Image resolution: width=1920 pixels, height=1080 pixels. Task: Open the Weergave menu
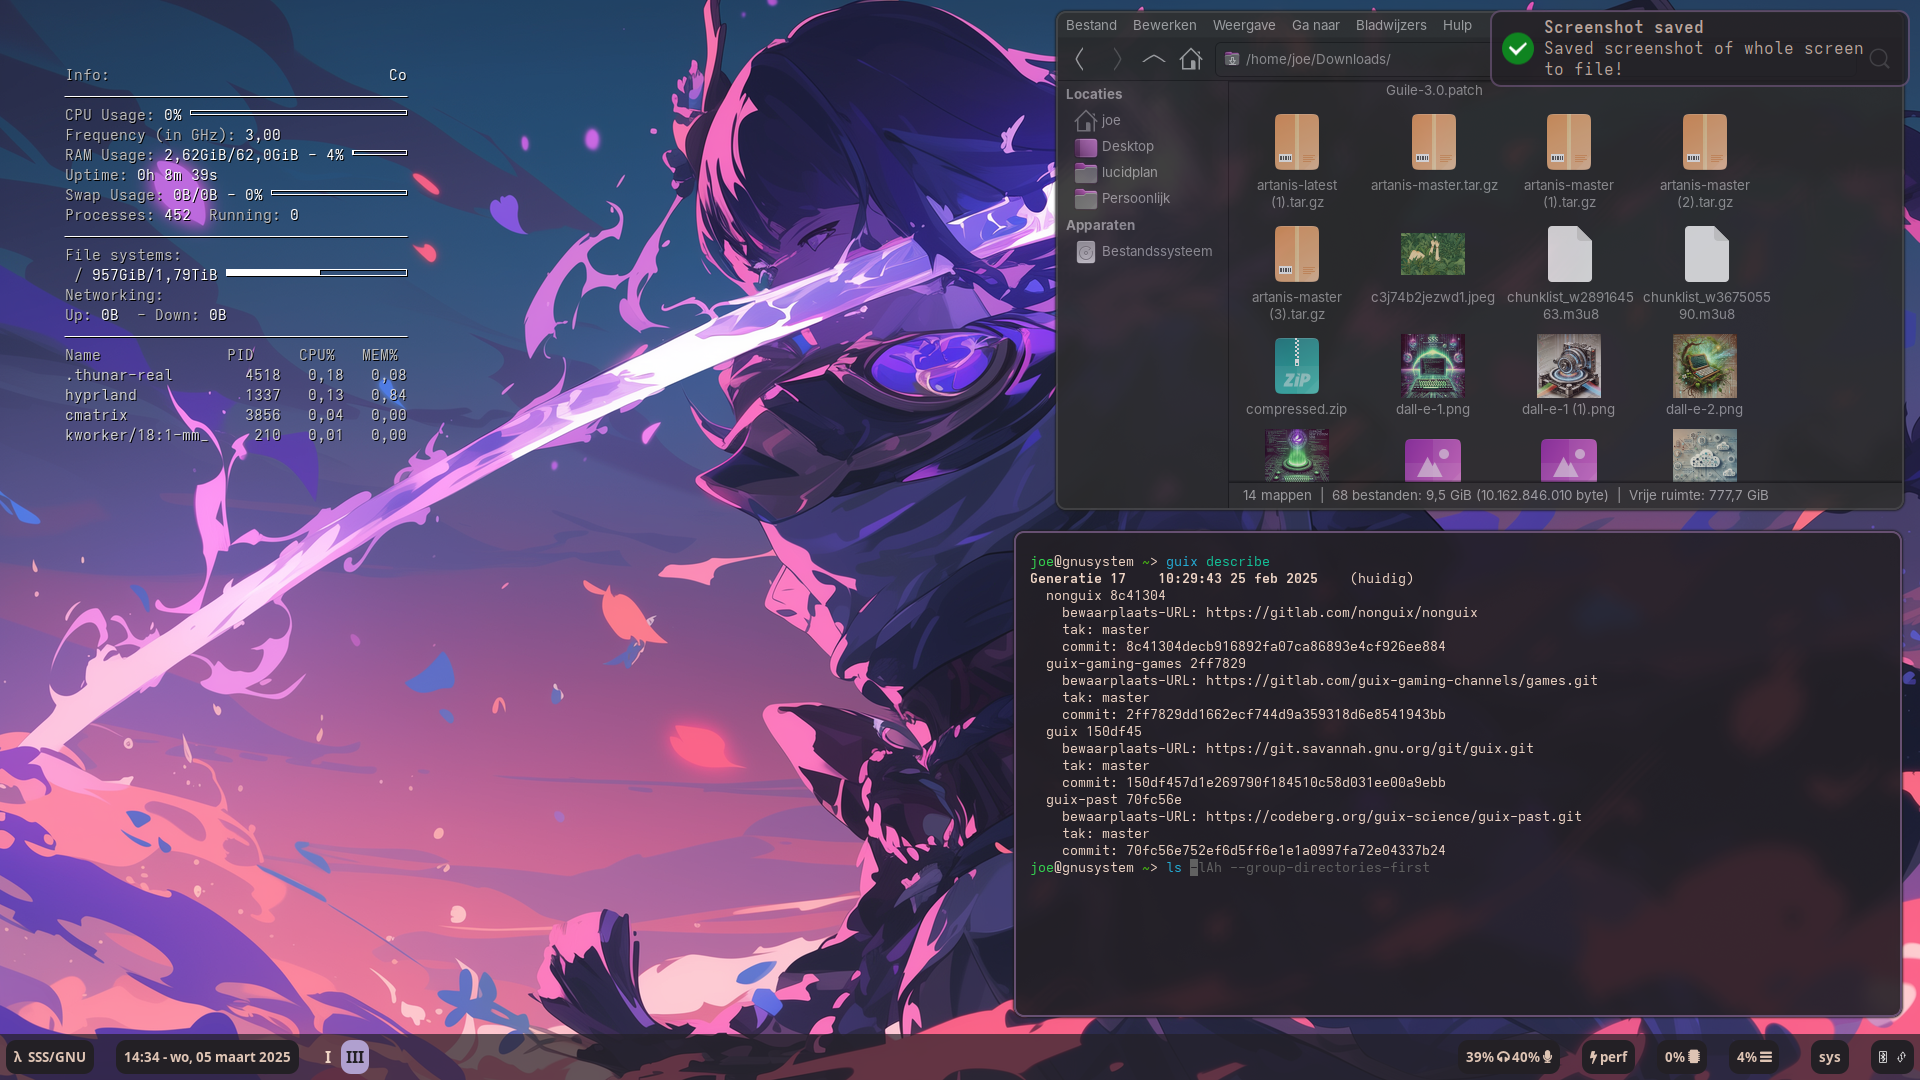click(1244, 25)
